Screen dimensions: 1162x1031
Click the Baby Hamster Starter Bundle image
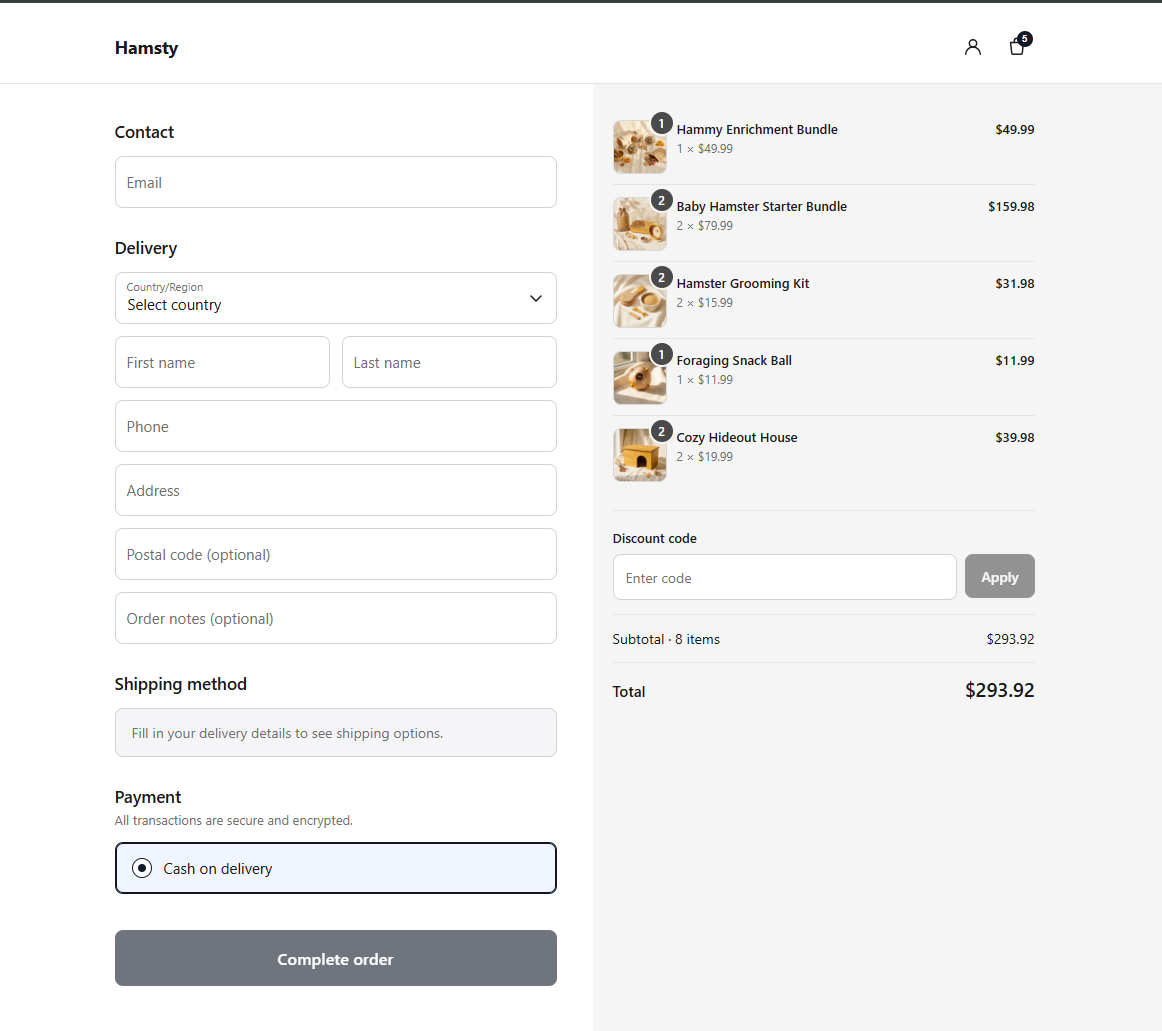pyautogui.click(x=640, y=224)
